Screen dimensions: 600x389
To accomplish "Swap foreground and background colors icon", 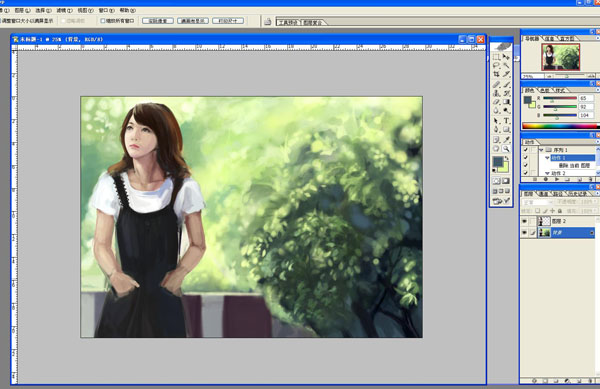I will pyautogui.click(x=507, y=158).
